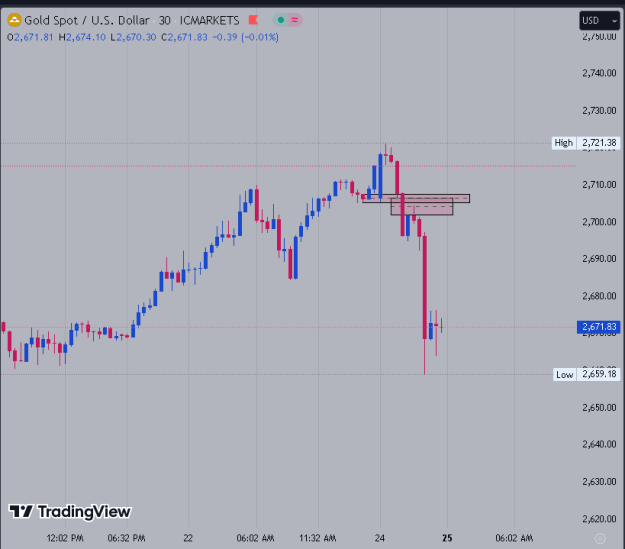Click the 2,700.00 price scale level

pyautogui.click(x=599, y=222)
